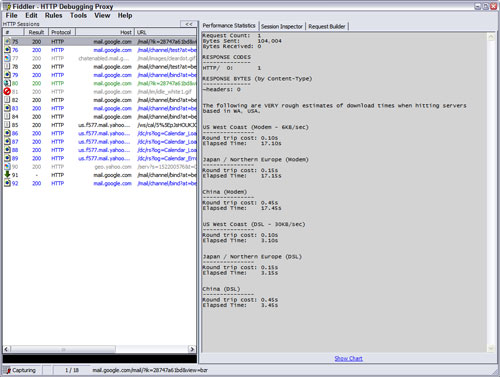Click the blocked icon of session 81
Screen dimensions: 500x377
pos(7,91)
